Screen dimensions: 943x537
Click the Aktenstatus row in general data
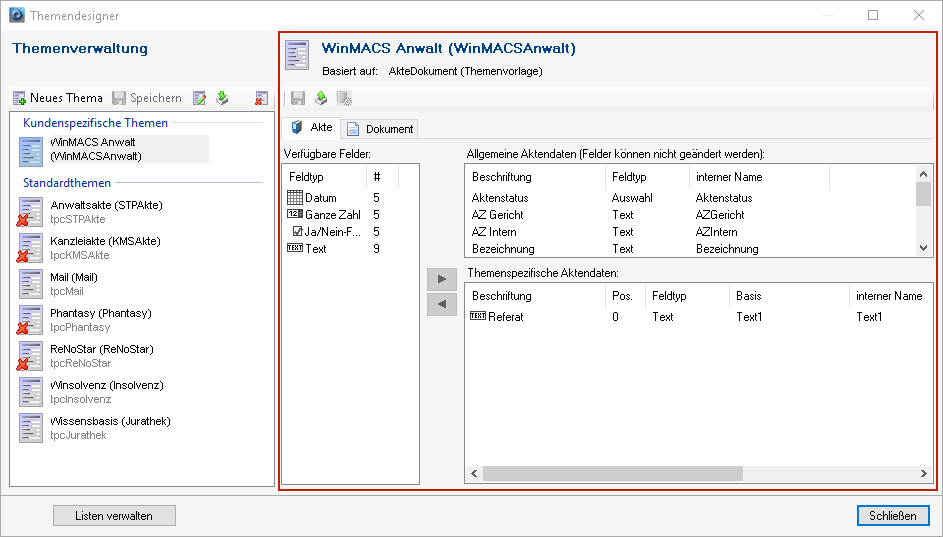[x=692, y=198]
